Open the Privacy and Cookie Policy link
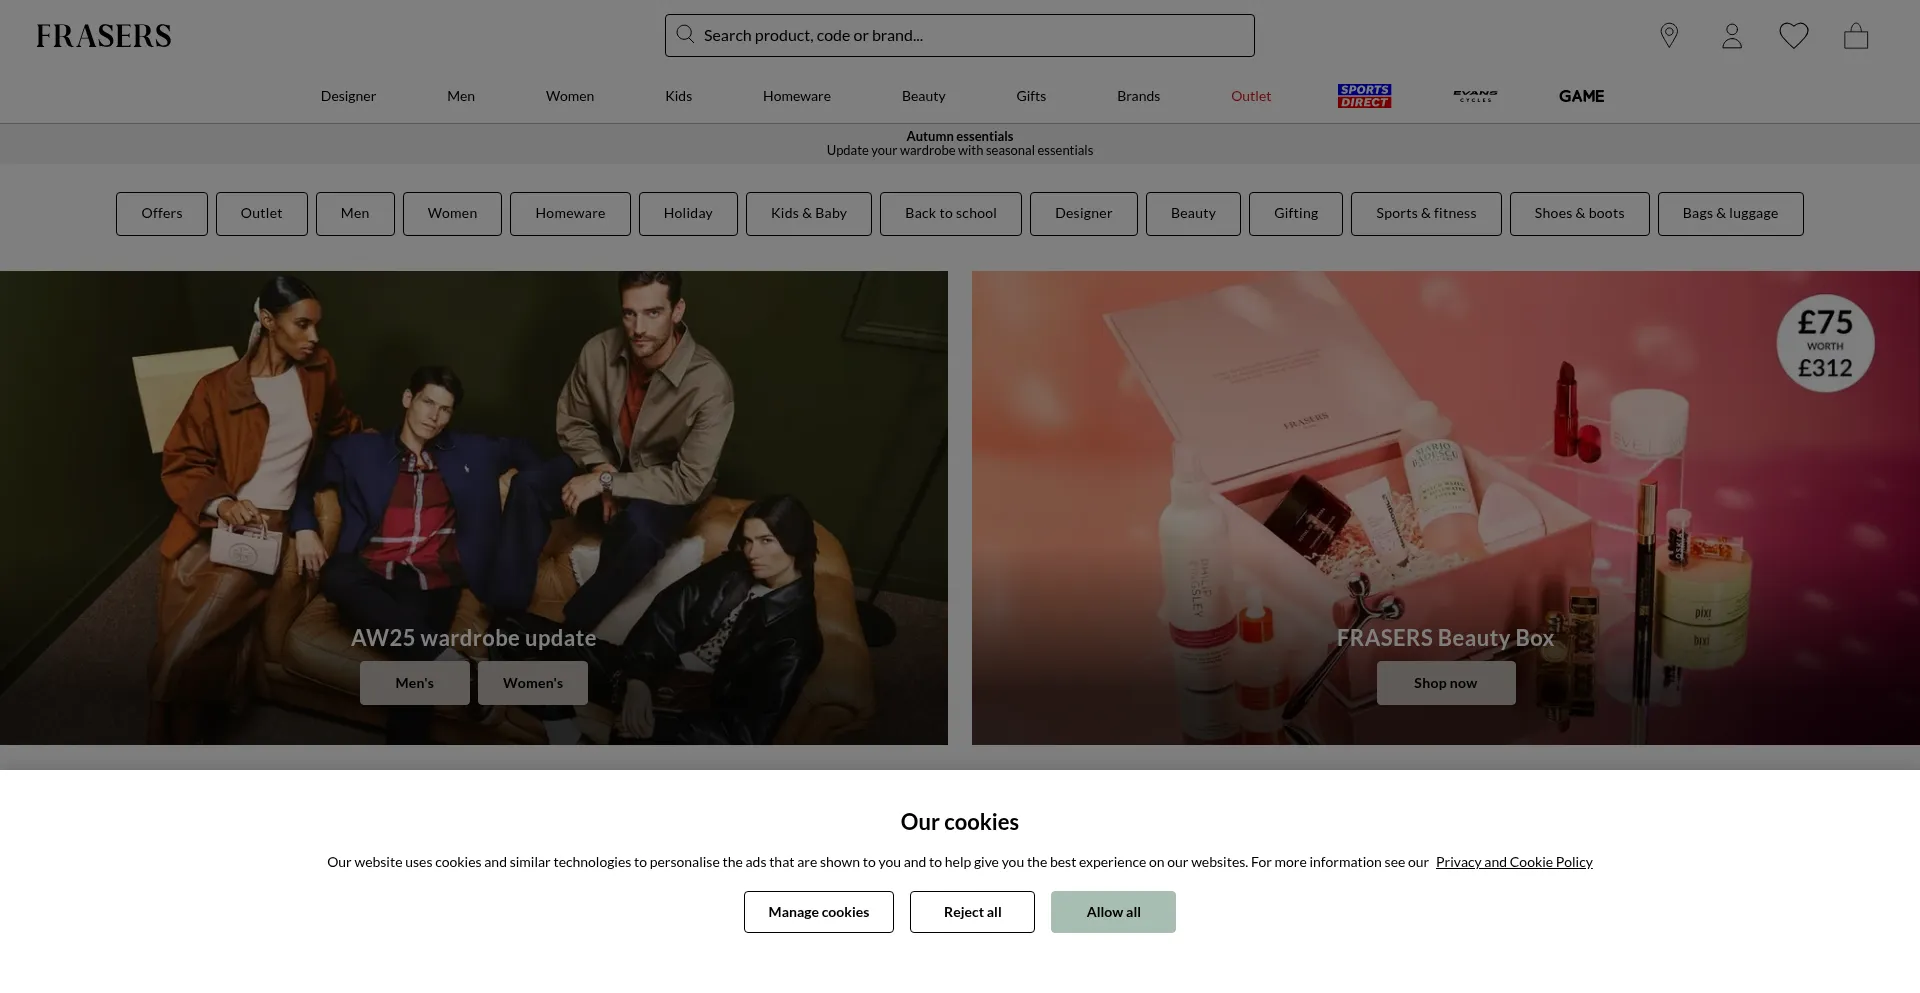The height and width of the screenshot is (993, 1920). [x=1514, y=862]
